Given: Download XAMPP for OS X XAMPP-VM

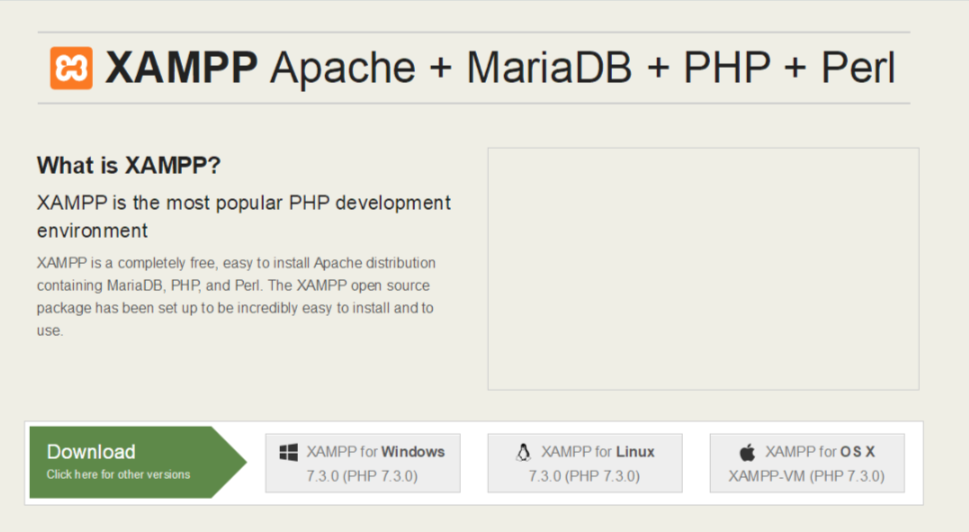Looking at the screenshot, I should [807, 463].
